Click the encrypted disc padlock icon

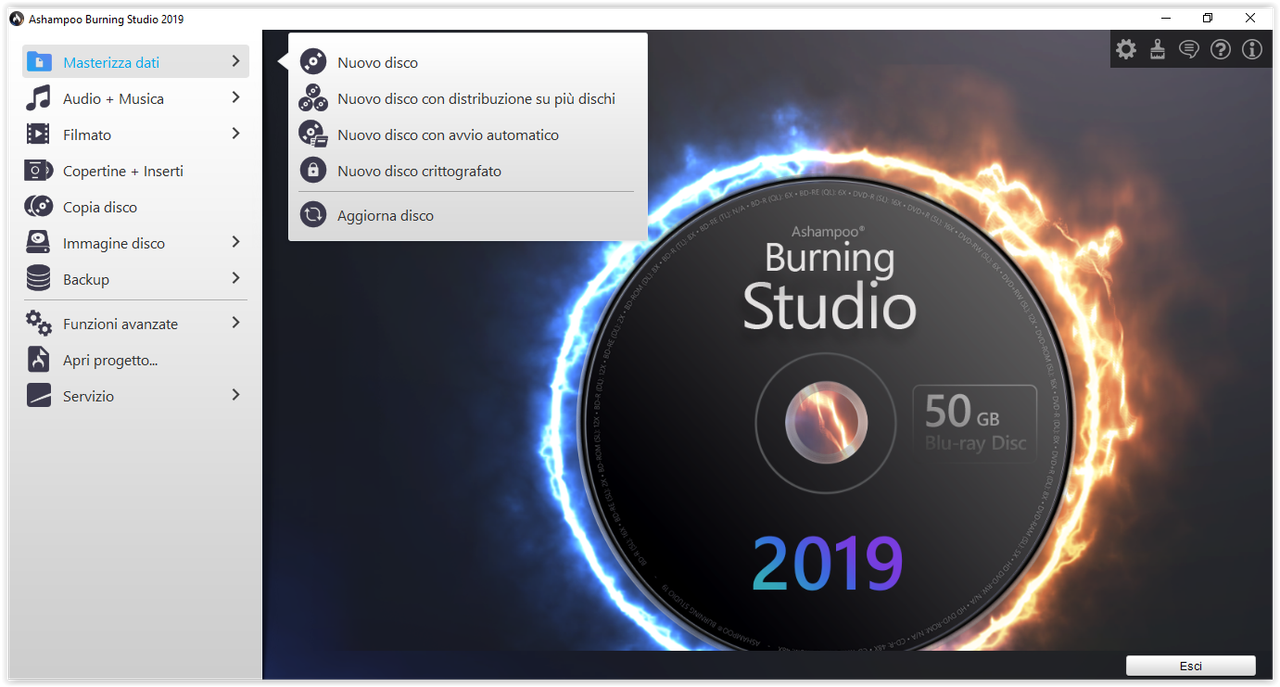(313, 171)
